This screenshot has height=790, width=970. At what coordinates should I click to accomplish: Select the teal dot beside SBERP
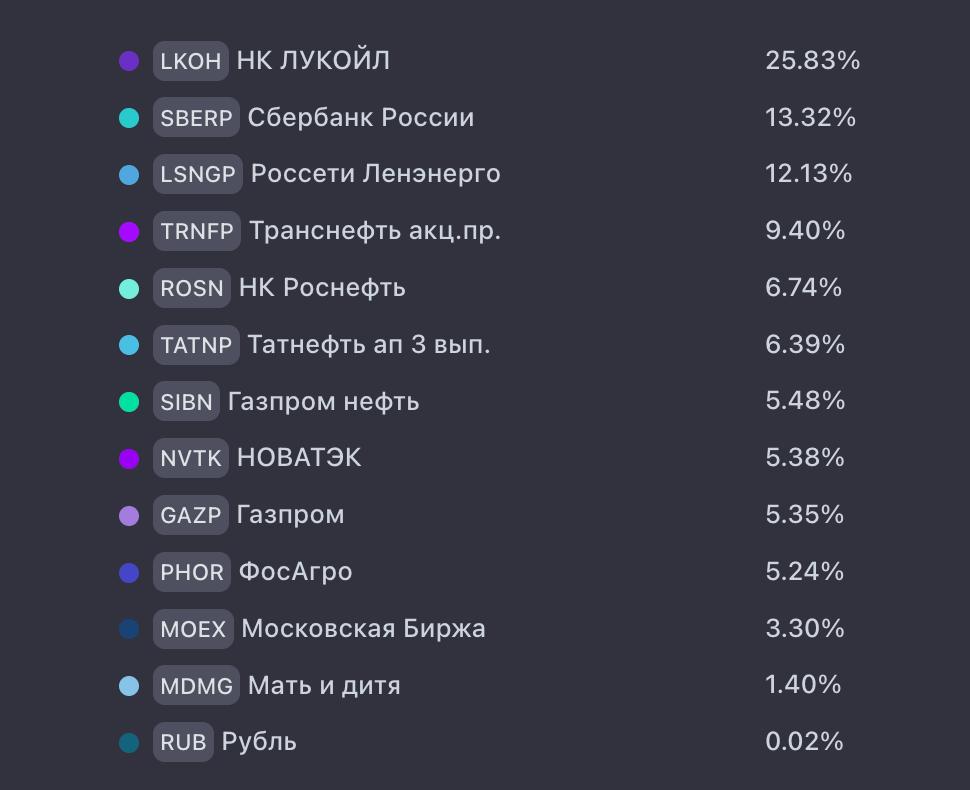pos(130,117)
